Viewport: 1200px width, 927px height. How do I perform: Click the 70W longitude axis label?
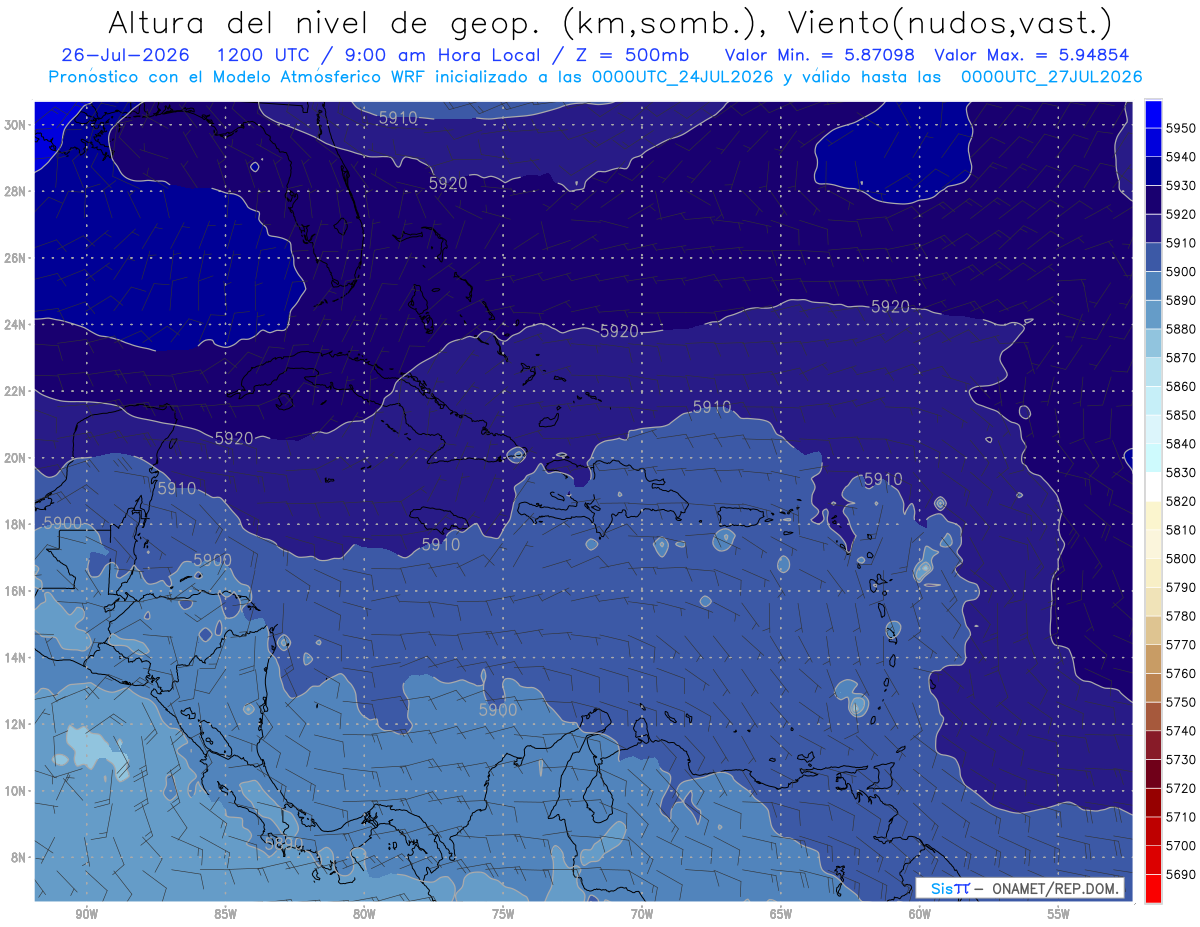(642, 913)
